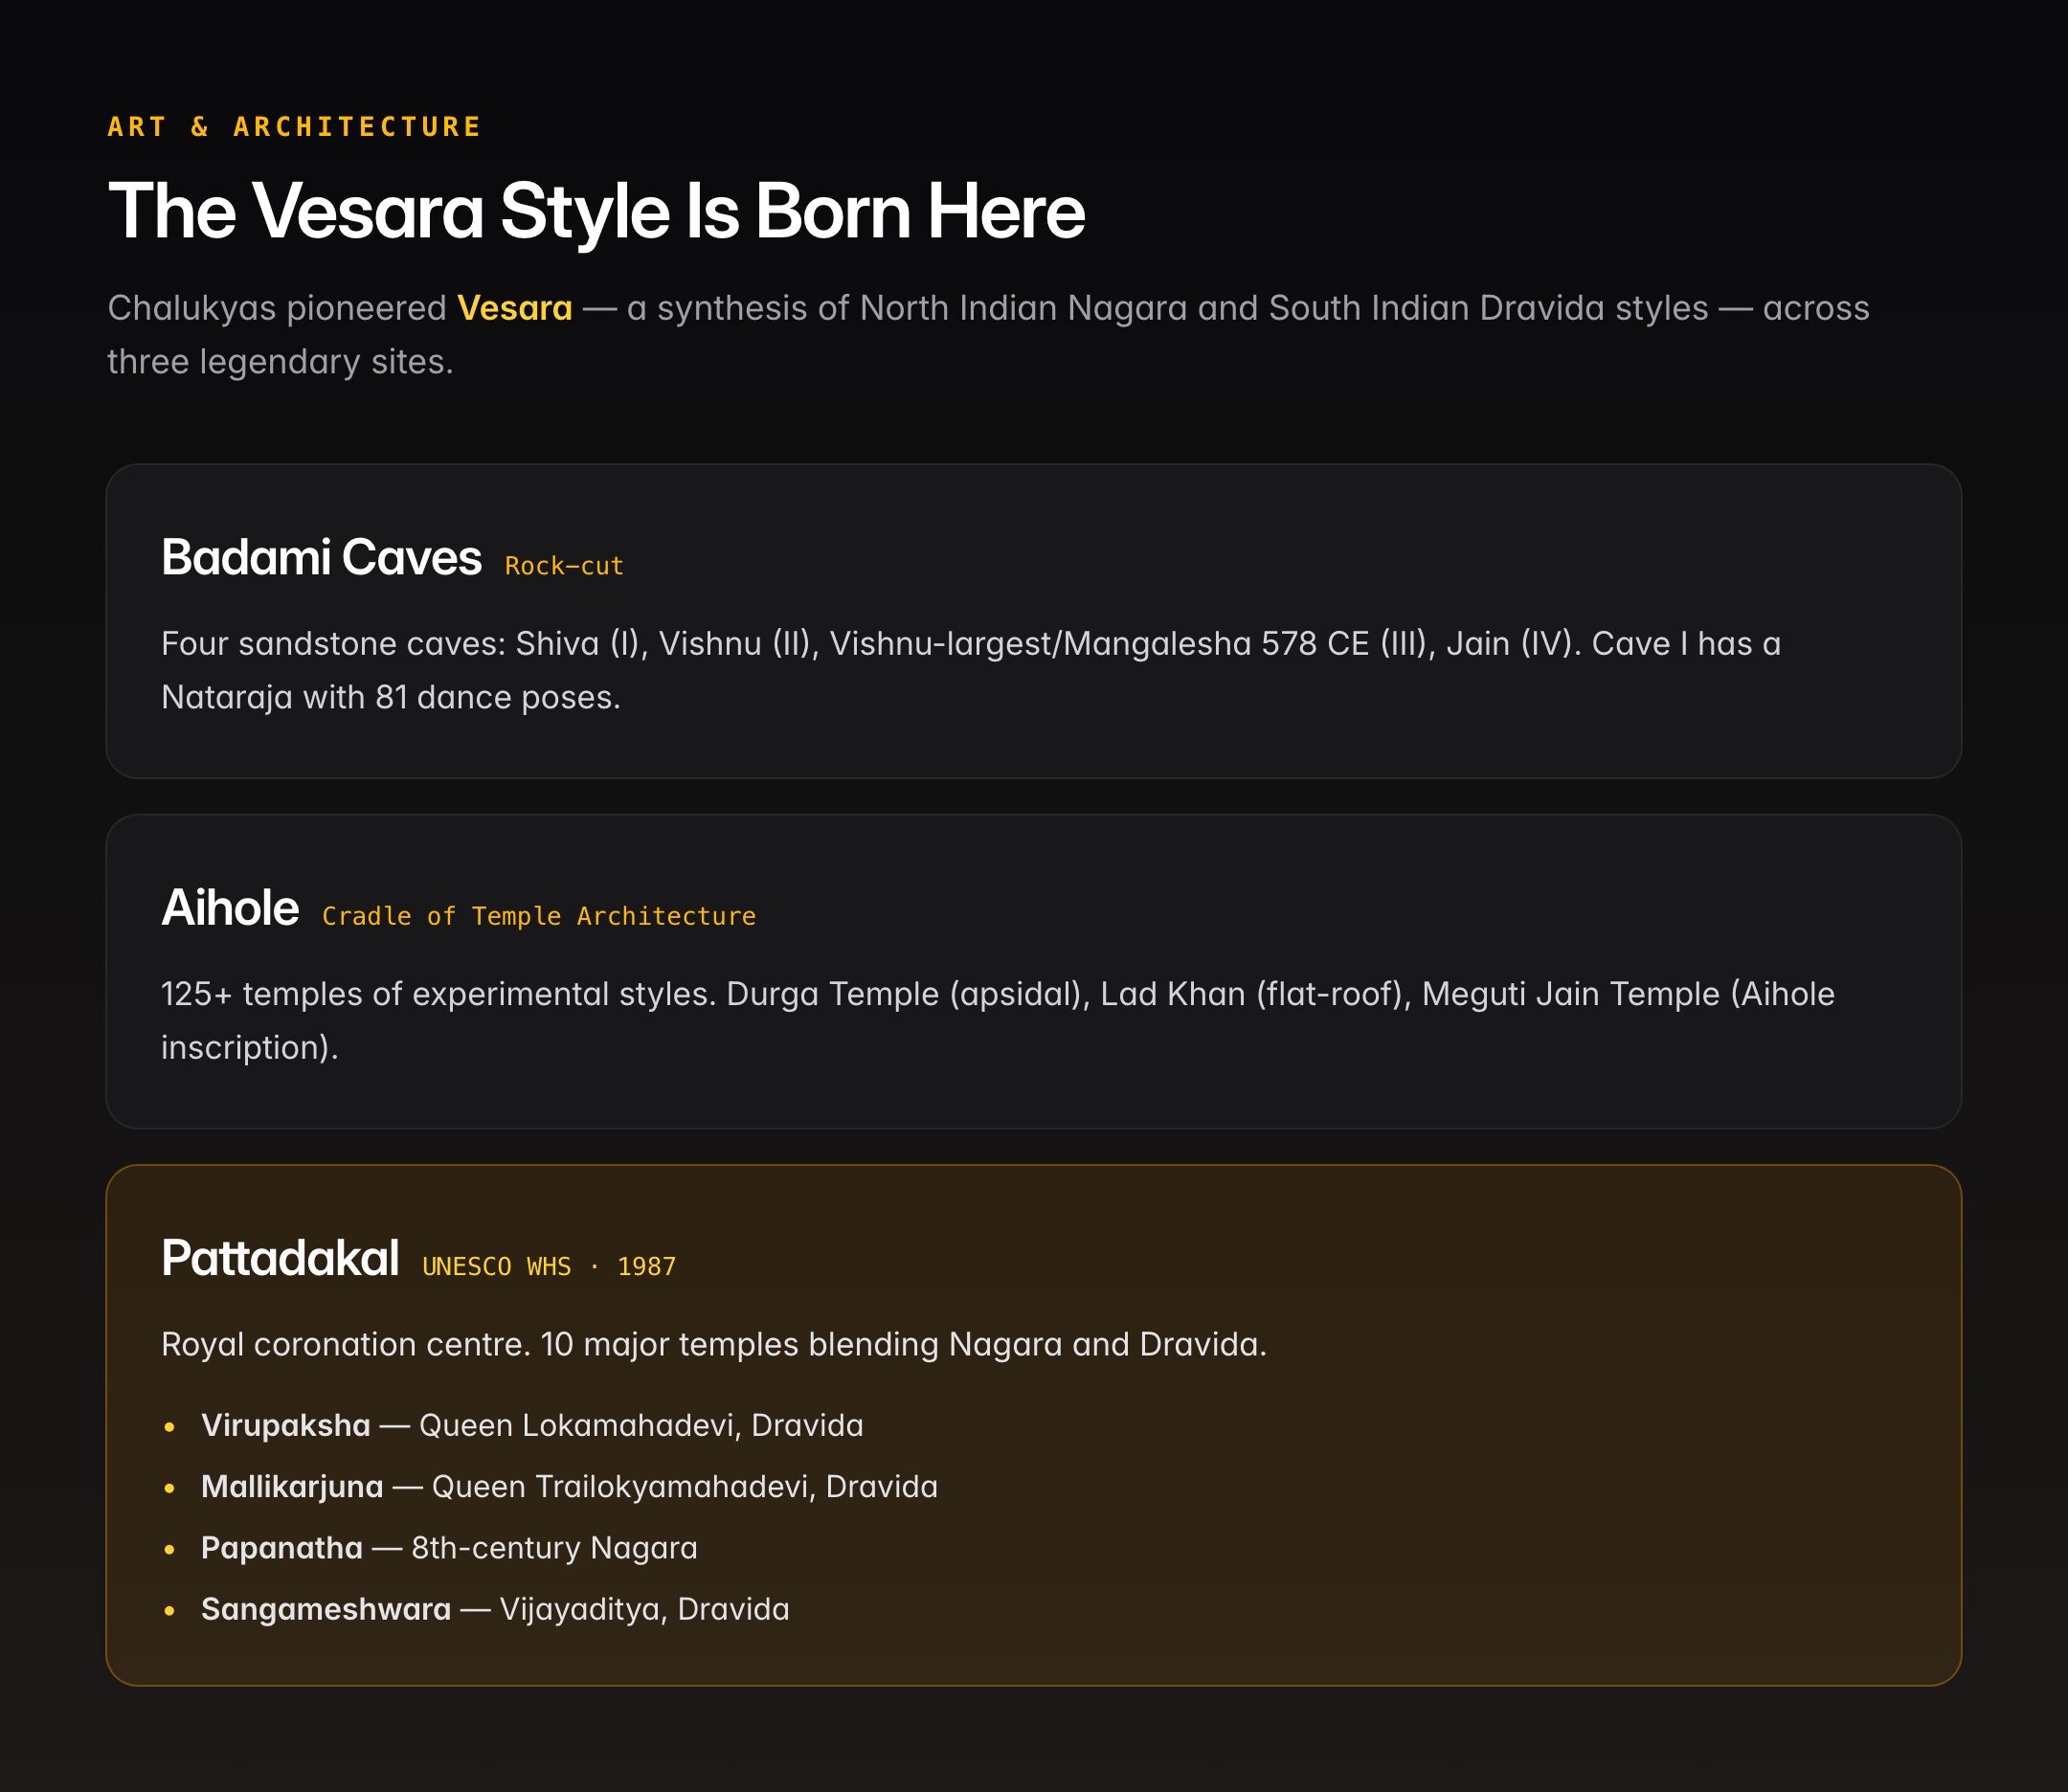Click the '125+ temples of experimental styles' paragraph
The height and width of the screenshot is (1792, 2068).
(x=998, y=1020)
